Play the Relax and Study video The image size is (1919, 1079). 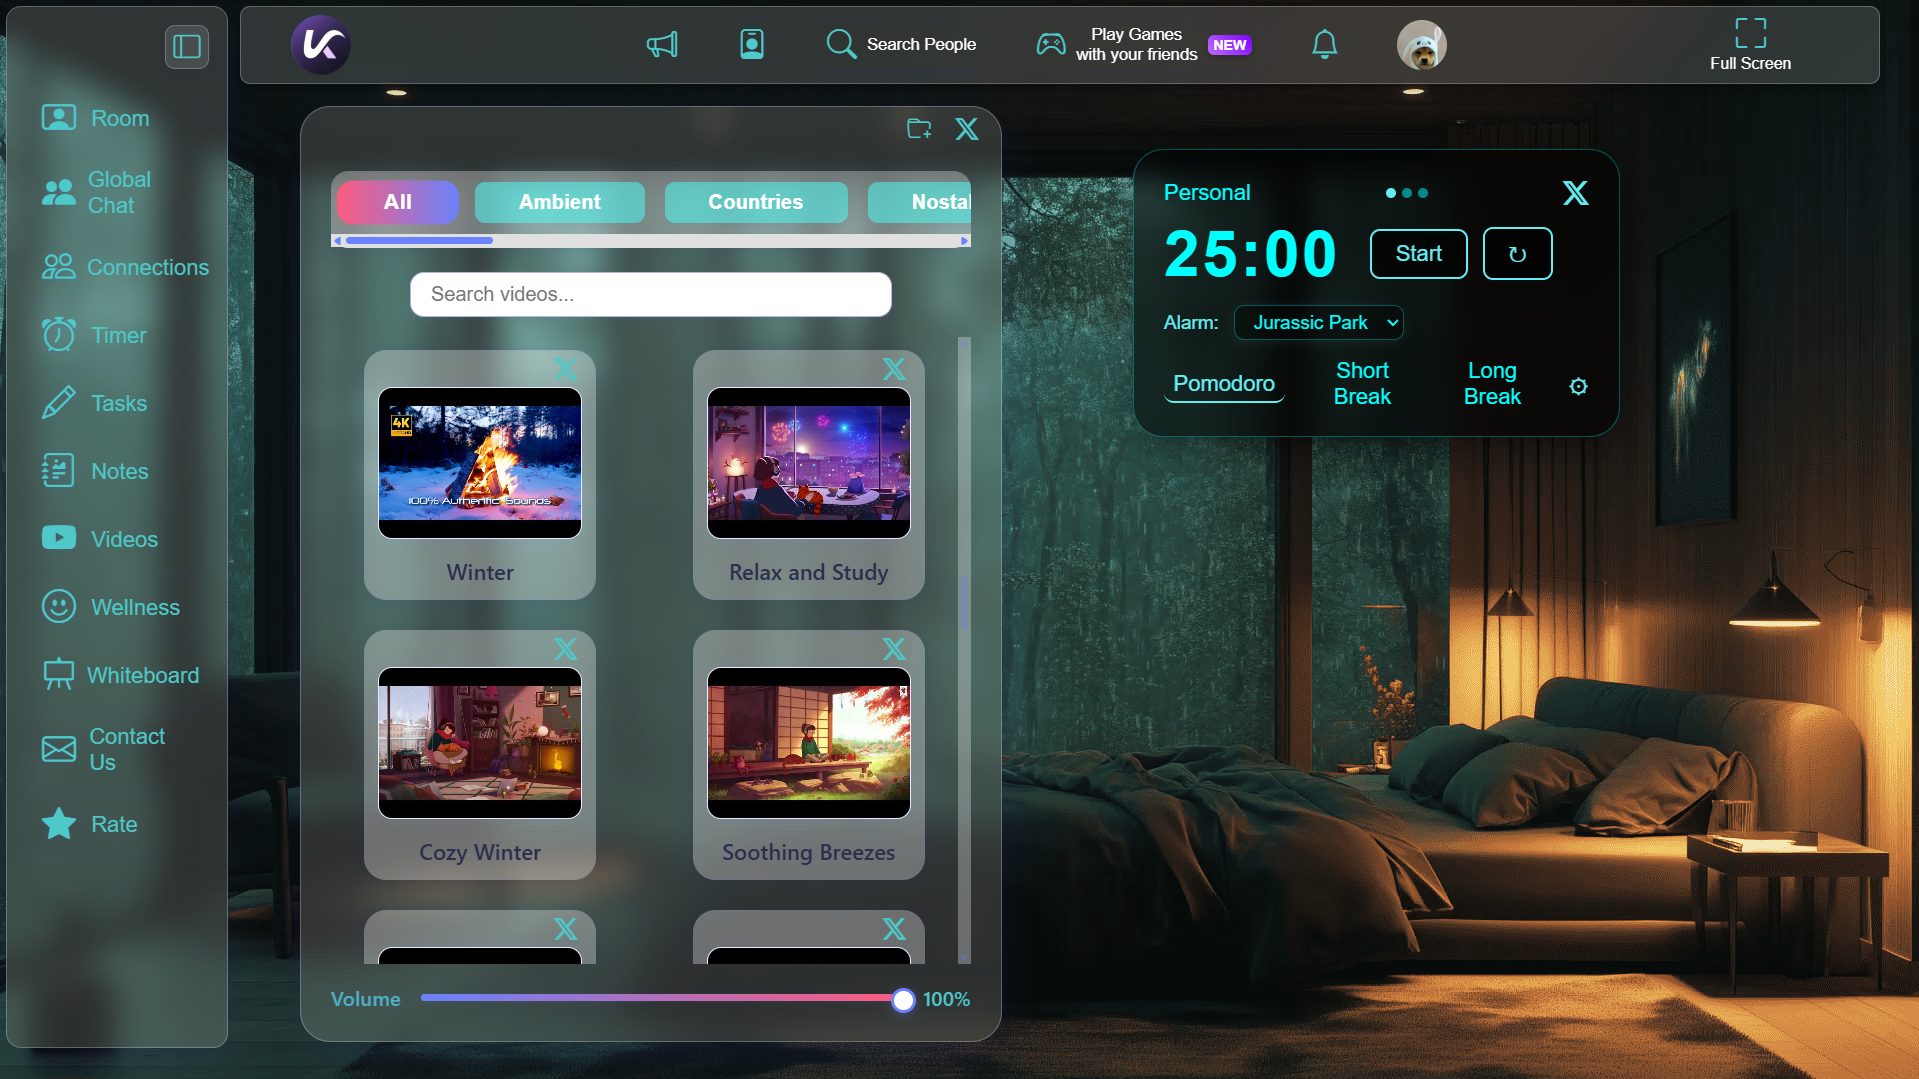(809, 463)
